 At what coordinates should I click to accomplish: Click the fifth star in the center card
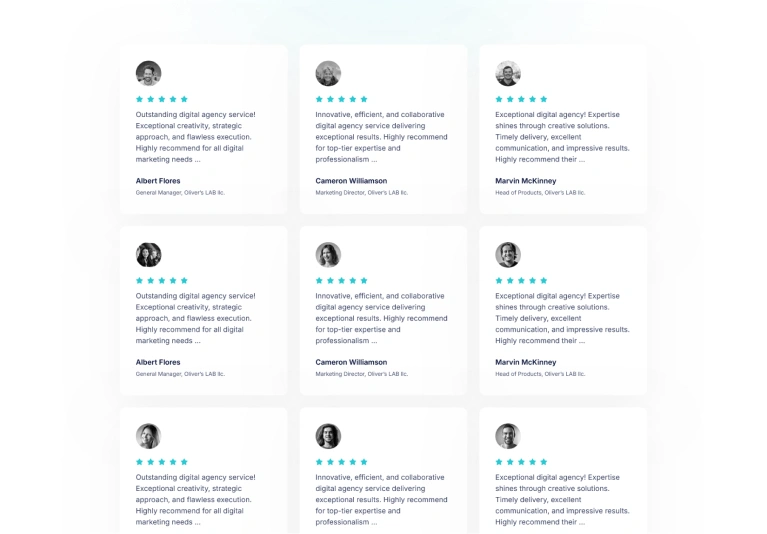(364, 281)
